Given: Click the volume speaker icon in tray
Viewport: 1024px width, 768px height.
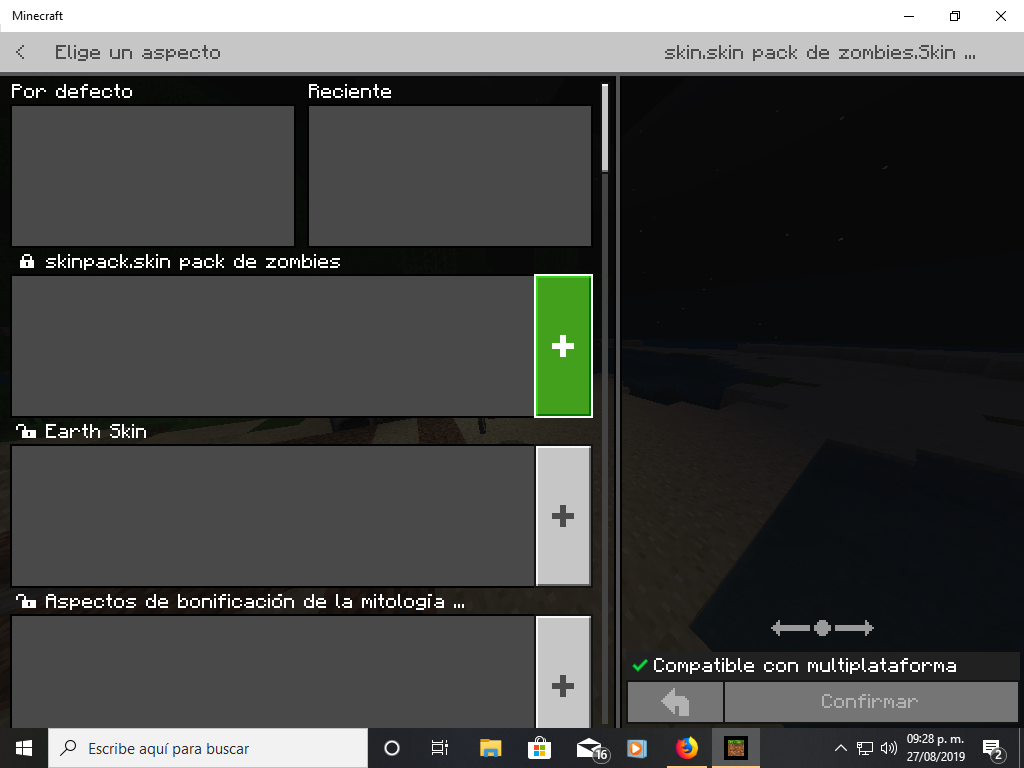Looking at the screenshot, I should click(888, 748).
